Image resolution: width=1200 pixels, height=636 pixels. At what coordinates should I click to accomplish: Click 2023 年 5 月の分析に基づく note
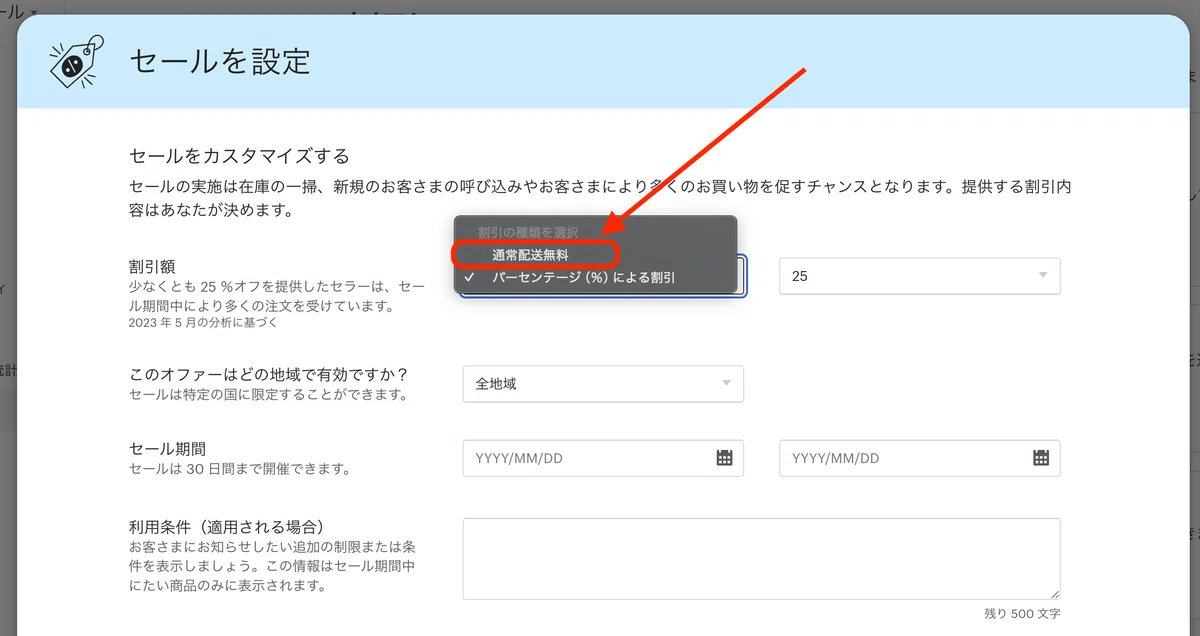[203, 323]
